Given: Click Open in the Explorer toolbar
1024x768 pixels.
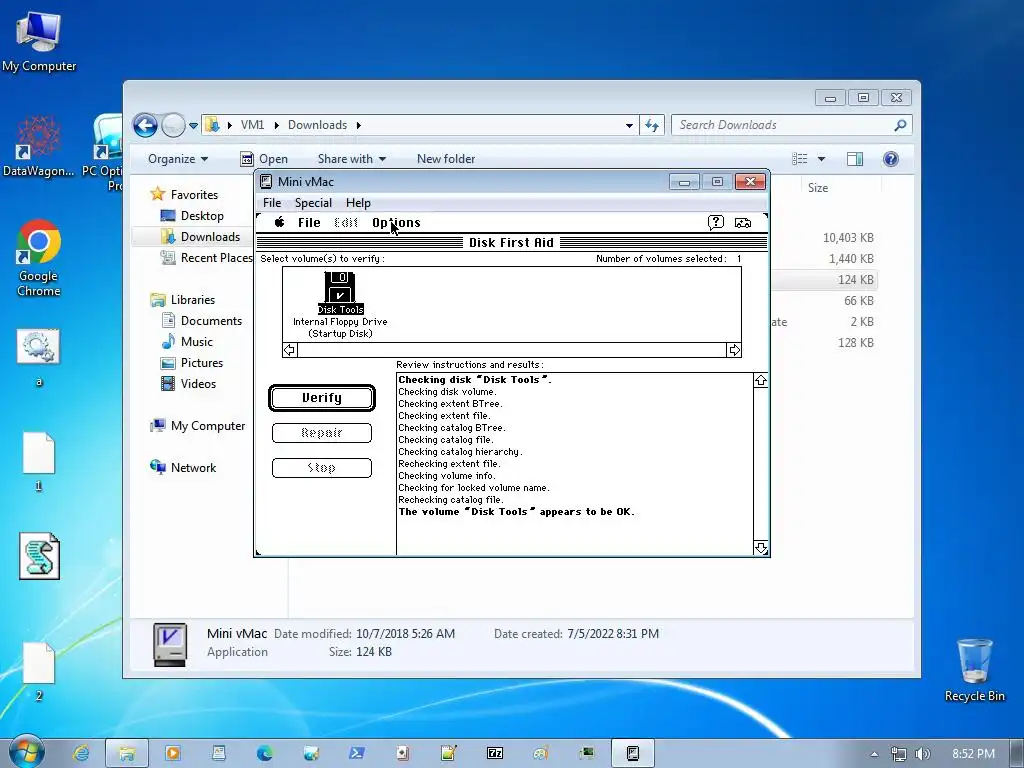Looking at the screenshot, I should 264,159.
